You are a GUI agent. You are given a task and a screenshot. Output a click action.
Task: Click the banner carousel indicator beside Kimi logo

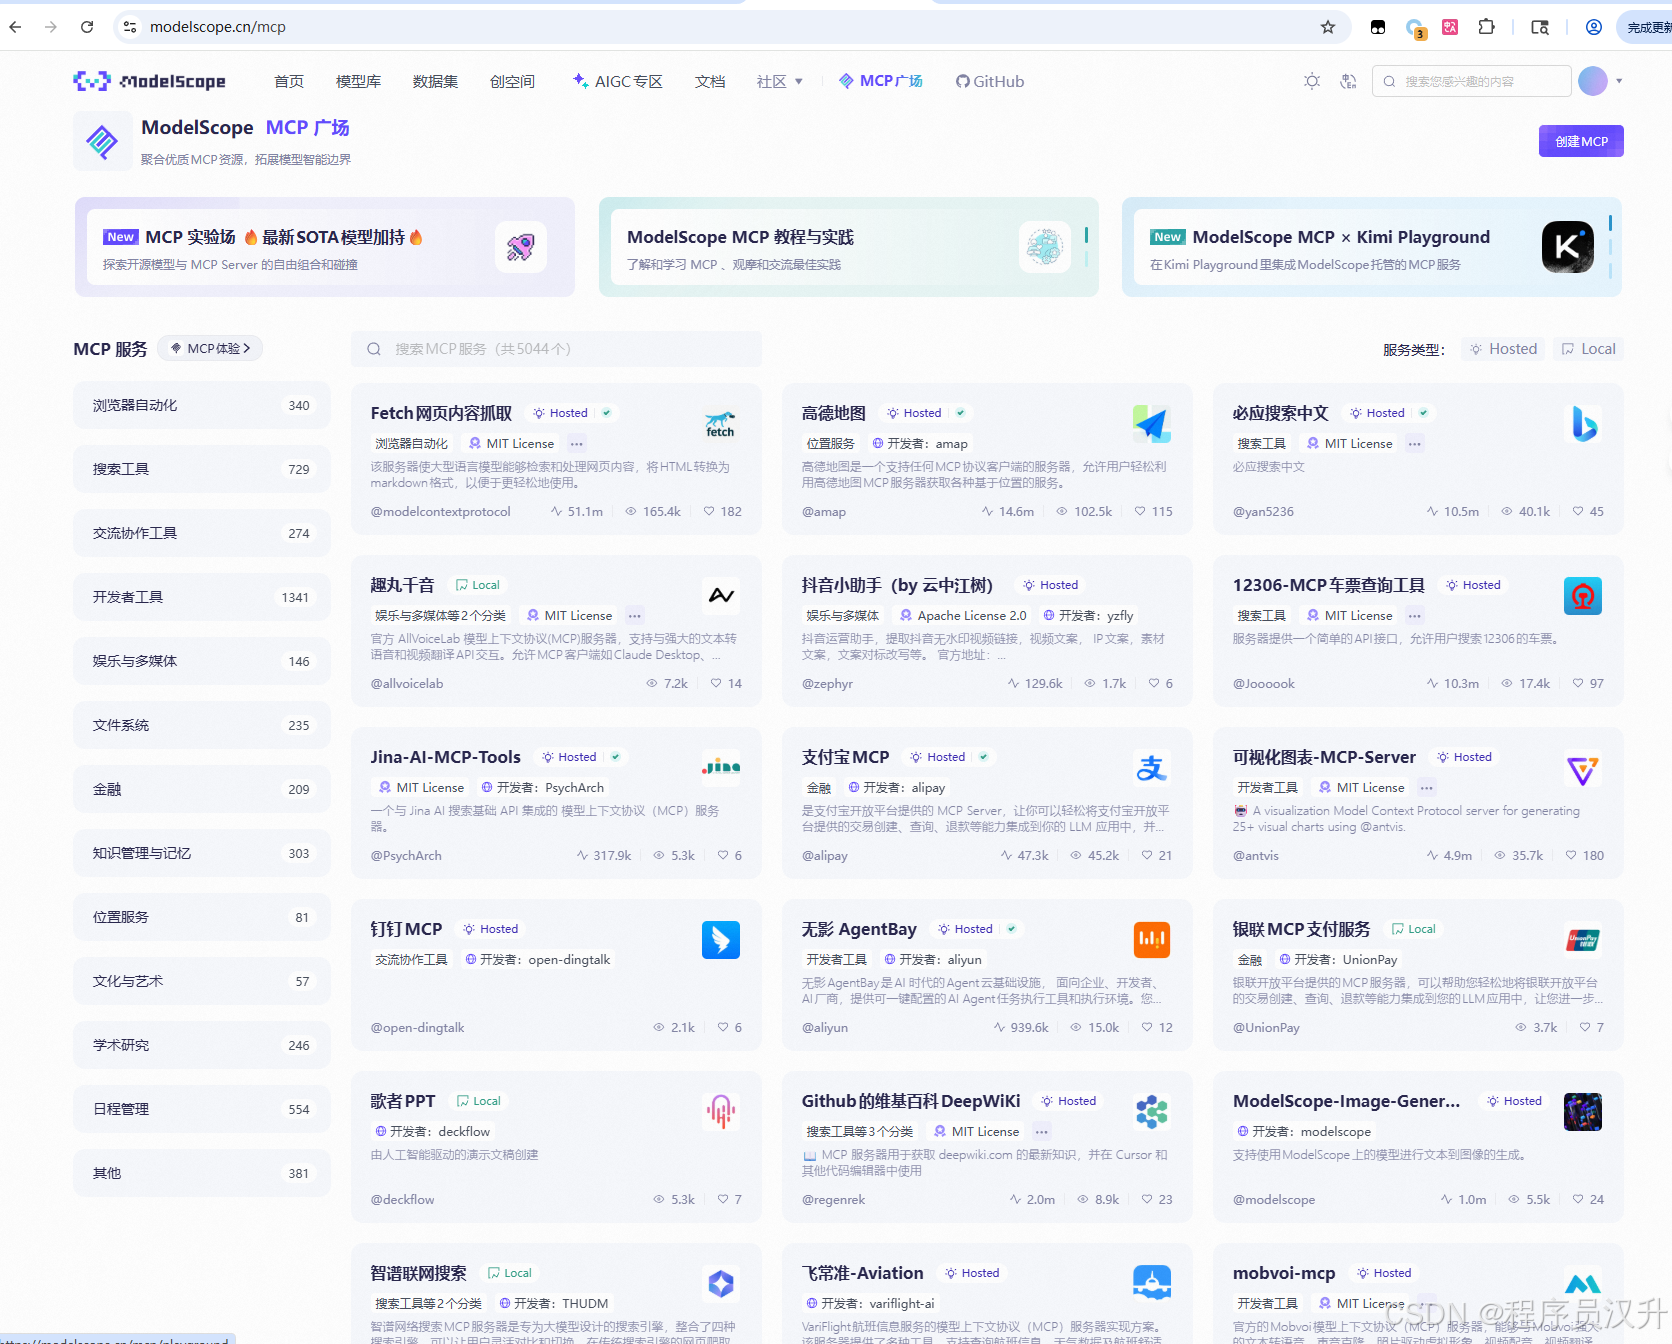click(x=1610, y=247)
